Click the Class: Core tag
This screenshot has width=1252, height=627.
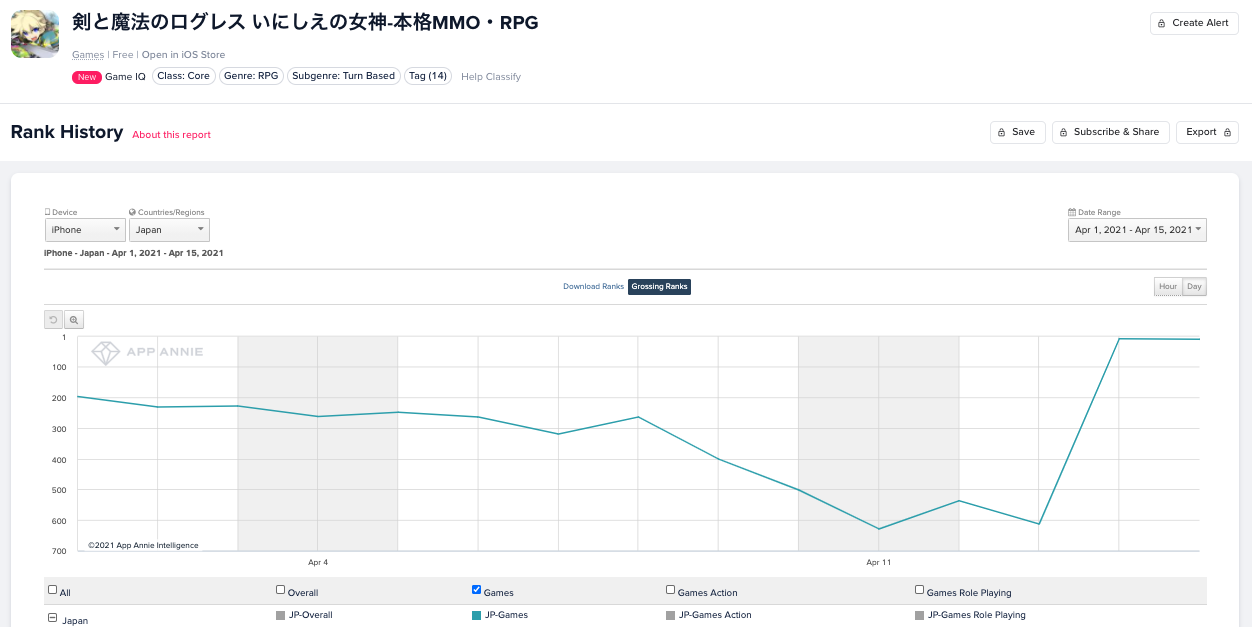(x=184, y=76)
